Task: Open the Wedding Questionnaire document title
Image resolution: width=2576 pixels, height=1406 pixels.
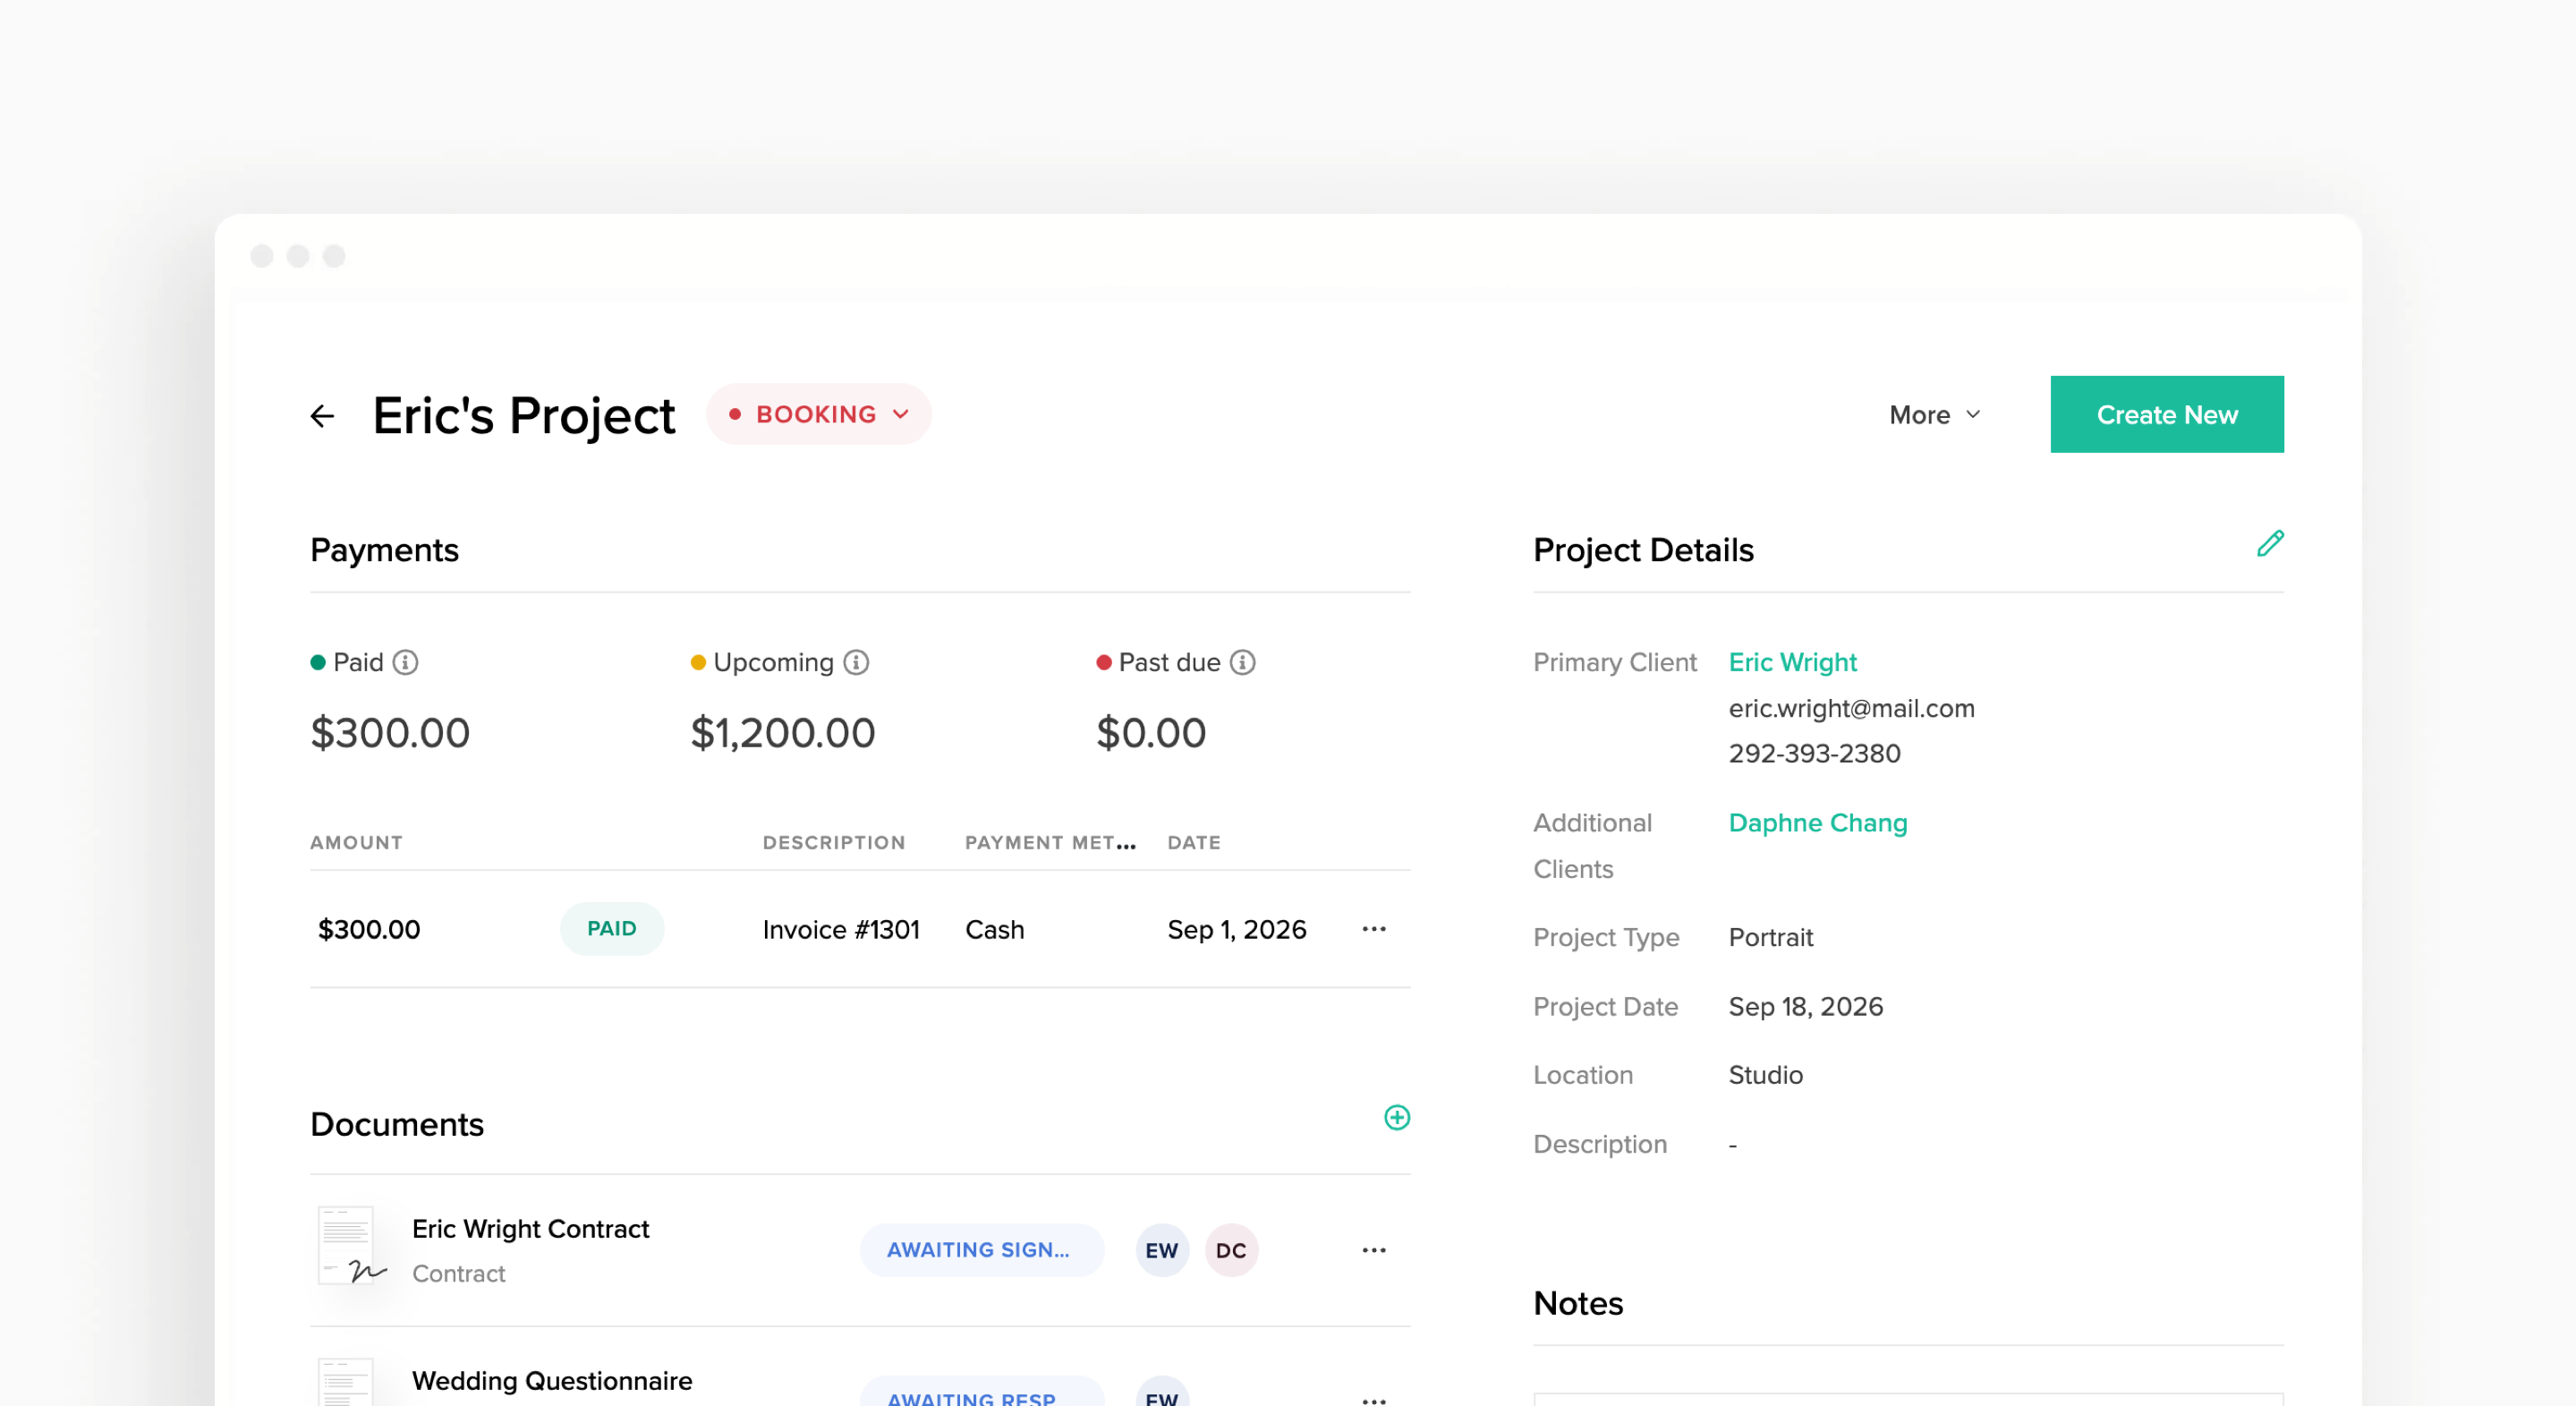Action: point(551,1381)
